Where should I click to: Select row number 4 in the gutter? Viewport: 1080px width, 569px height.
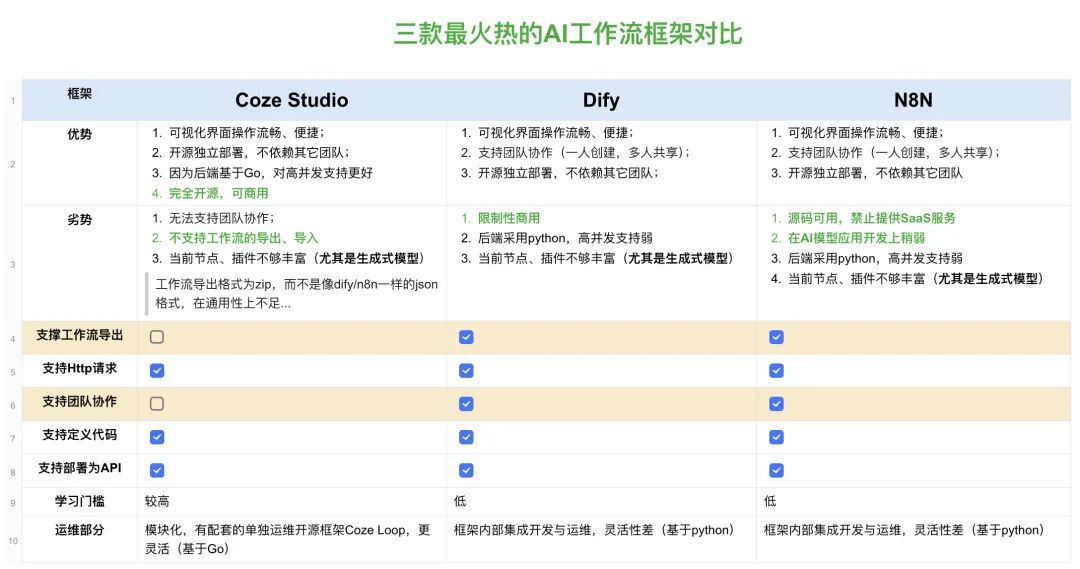(13, 339)
